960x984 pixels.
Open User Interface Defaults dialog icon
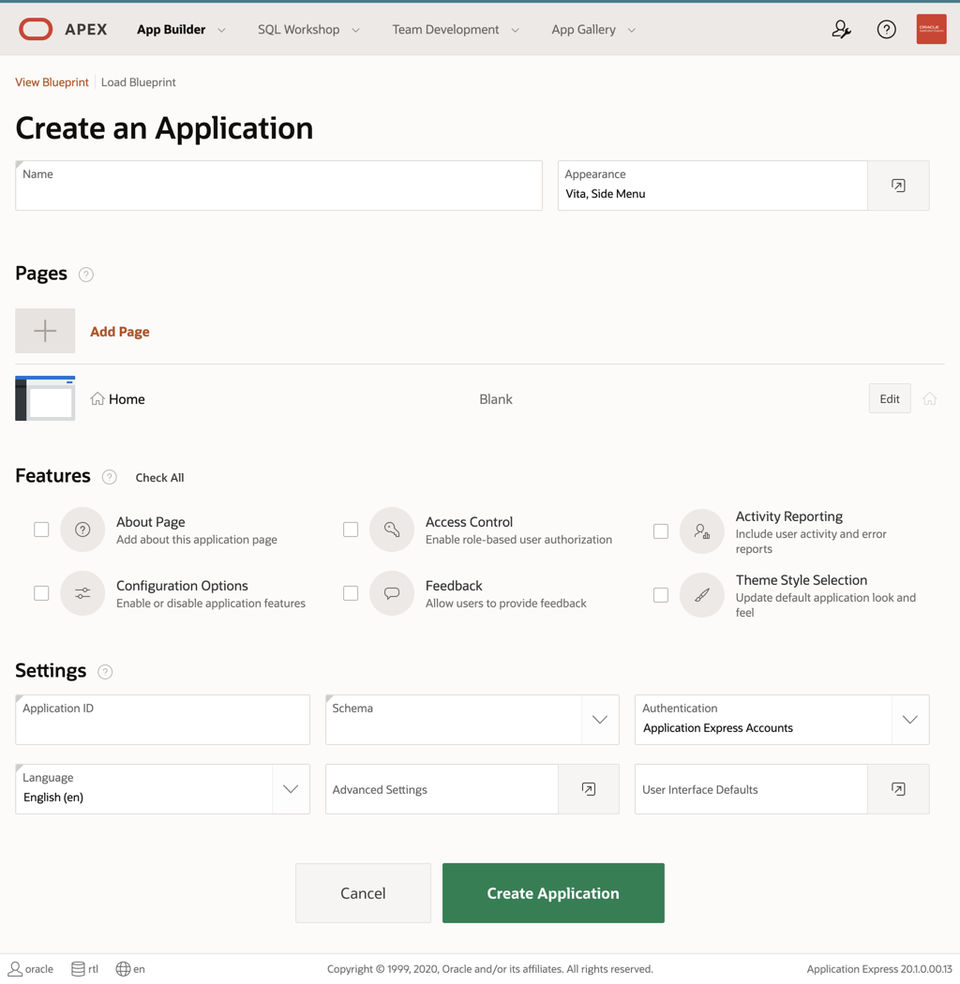click(898, 789)
